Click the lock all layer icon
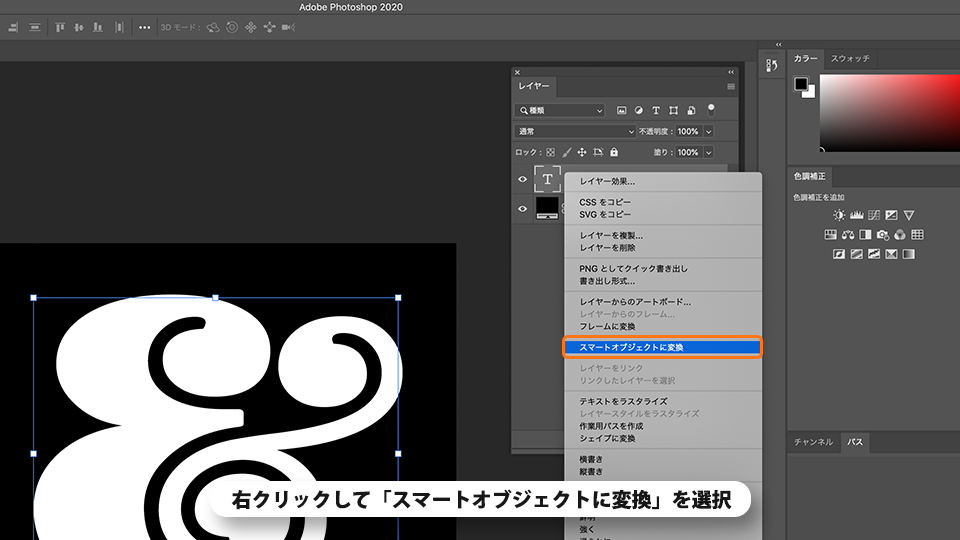 pos(614,152)
